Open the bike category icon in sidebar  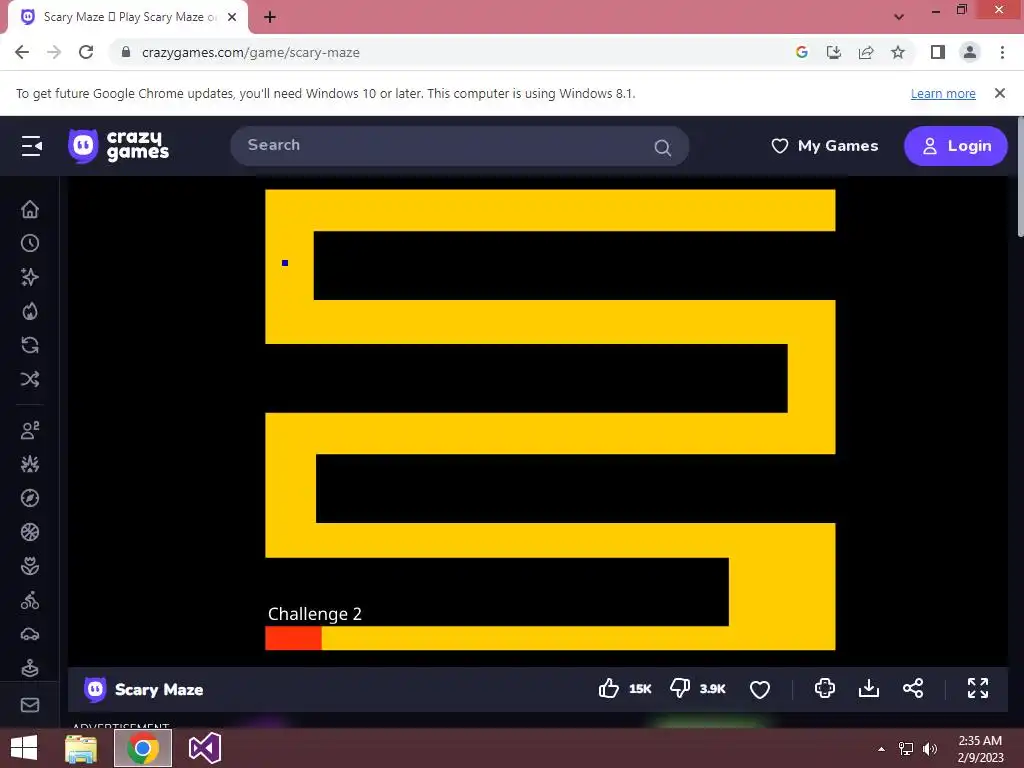pyautogui.click(x=30, y=600)
